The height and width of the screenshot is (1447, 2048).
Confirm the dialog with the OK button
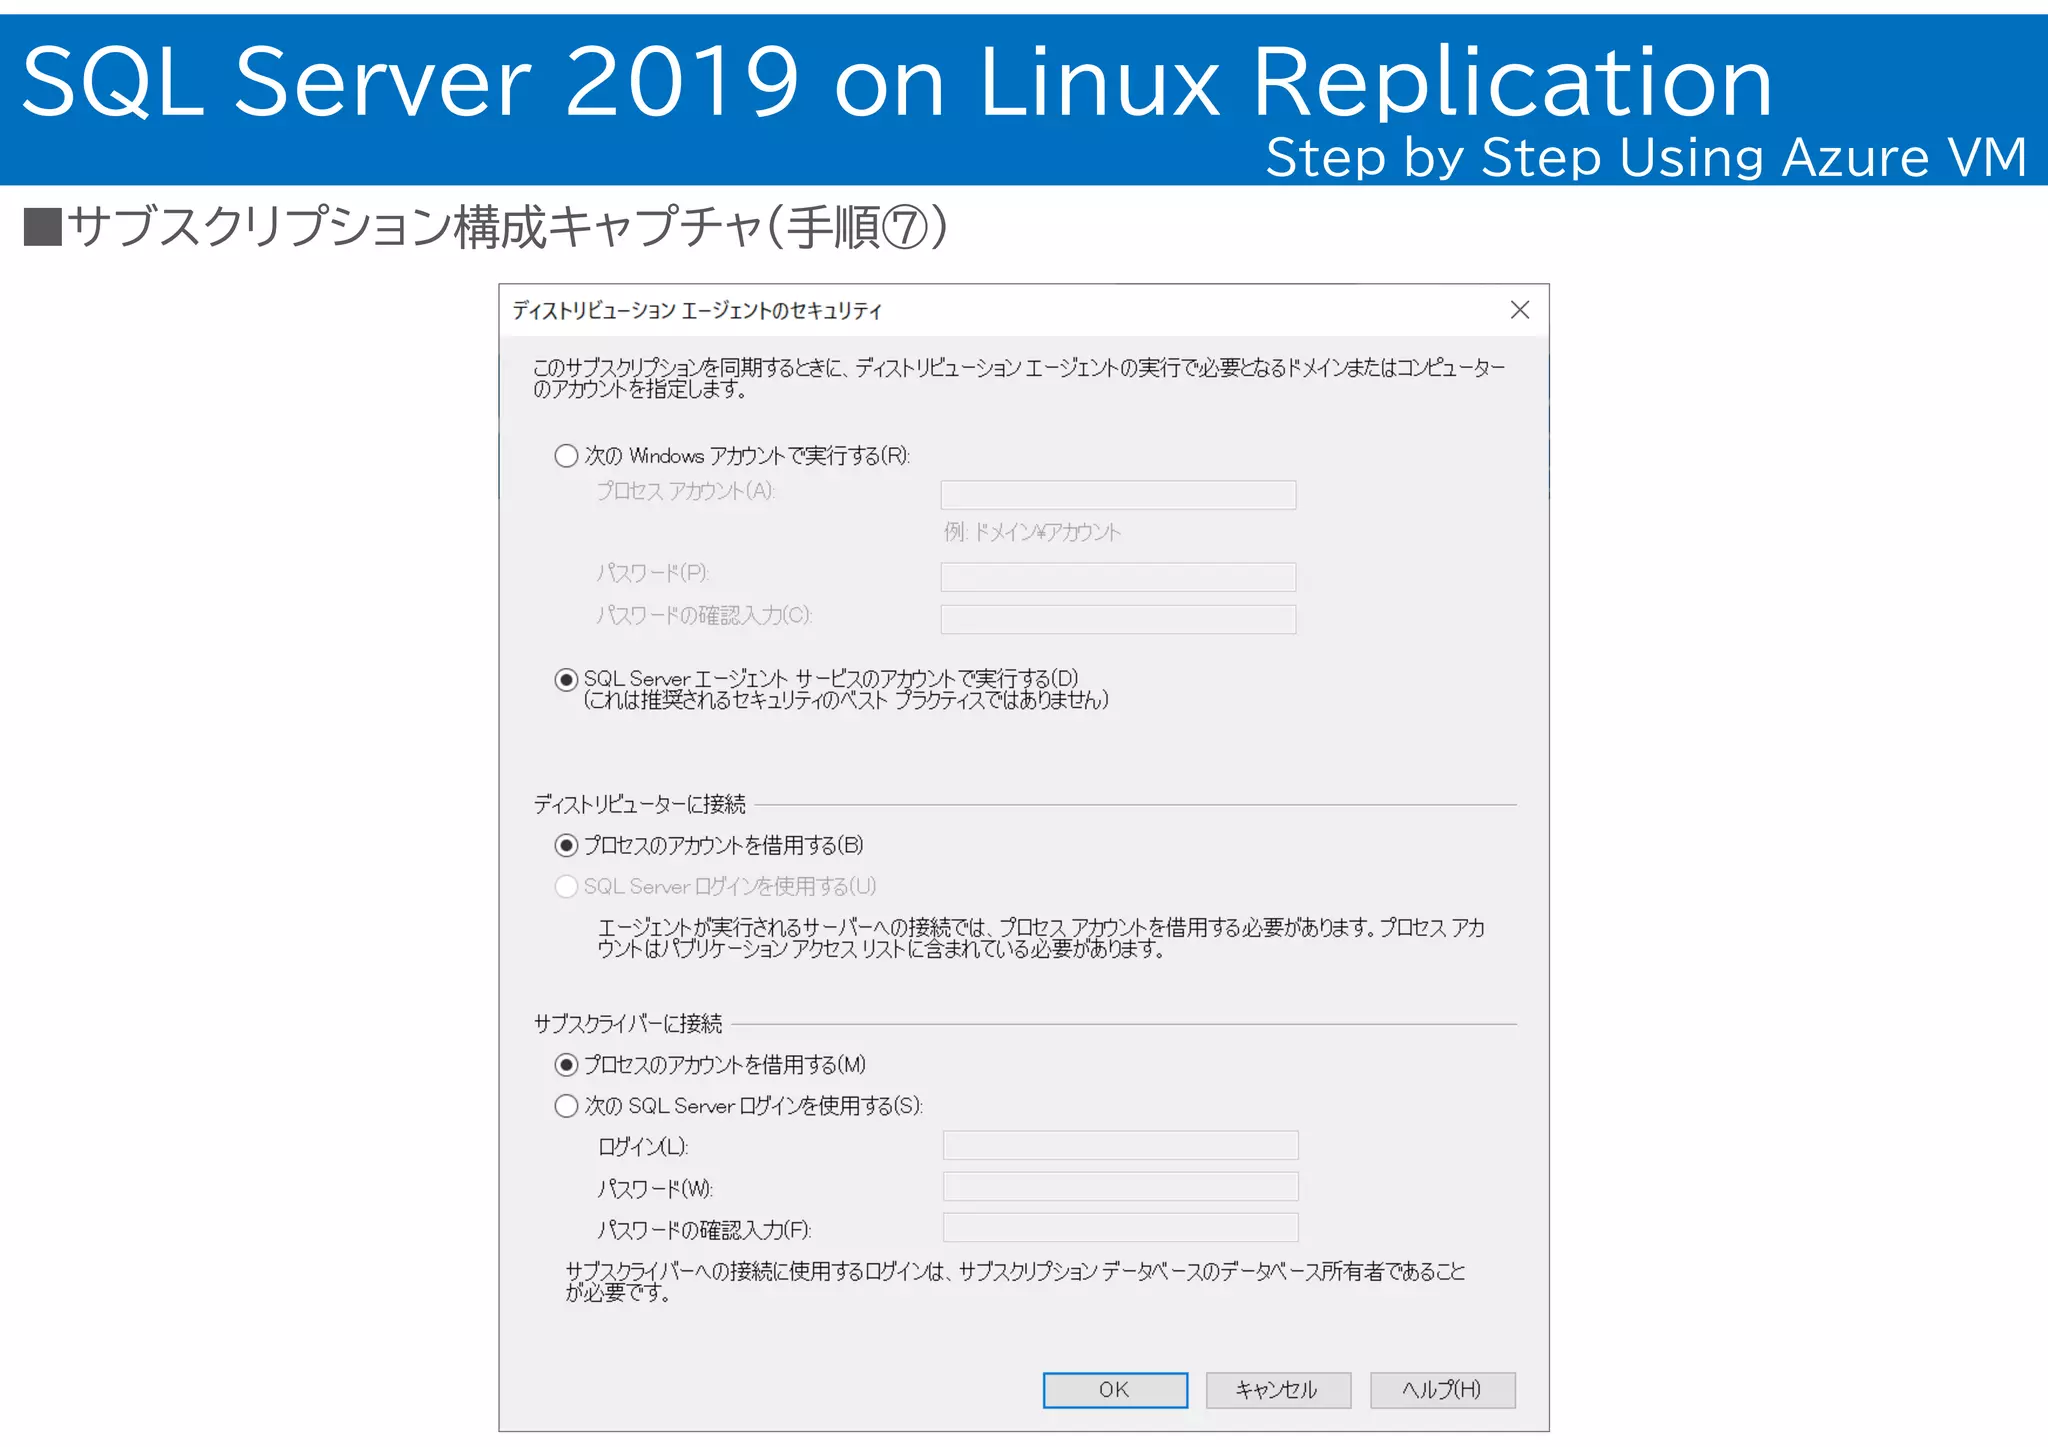point(1115,1390)
